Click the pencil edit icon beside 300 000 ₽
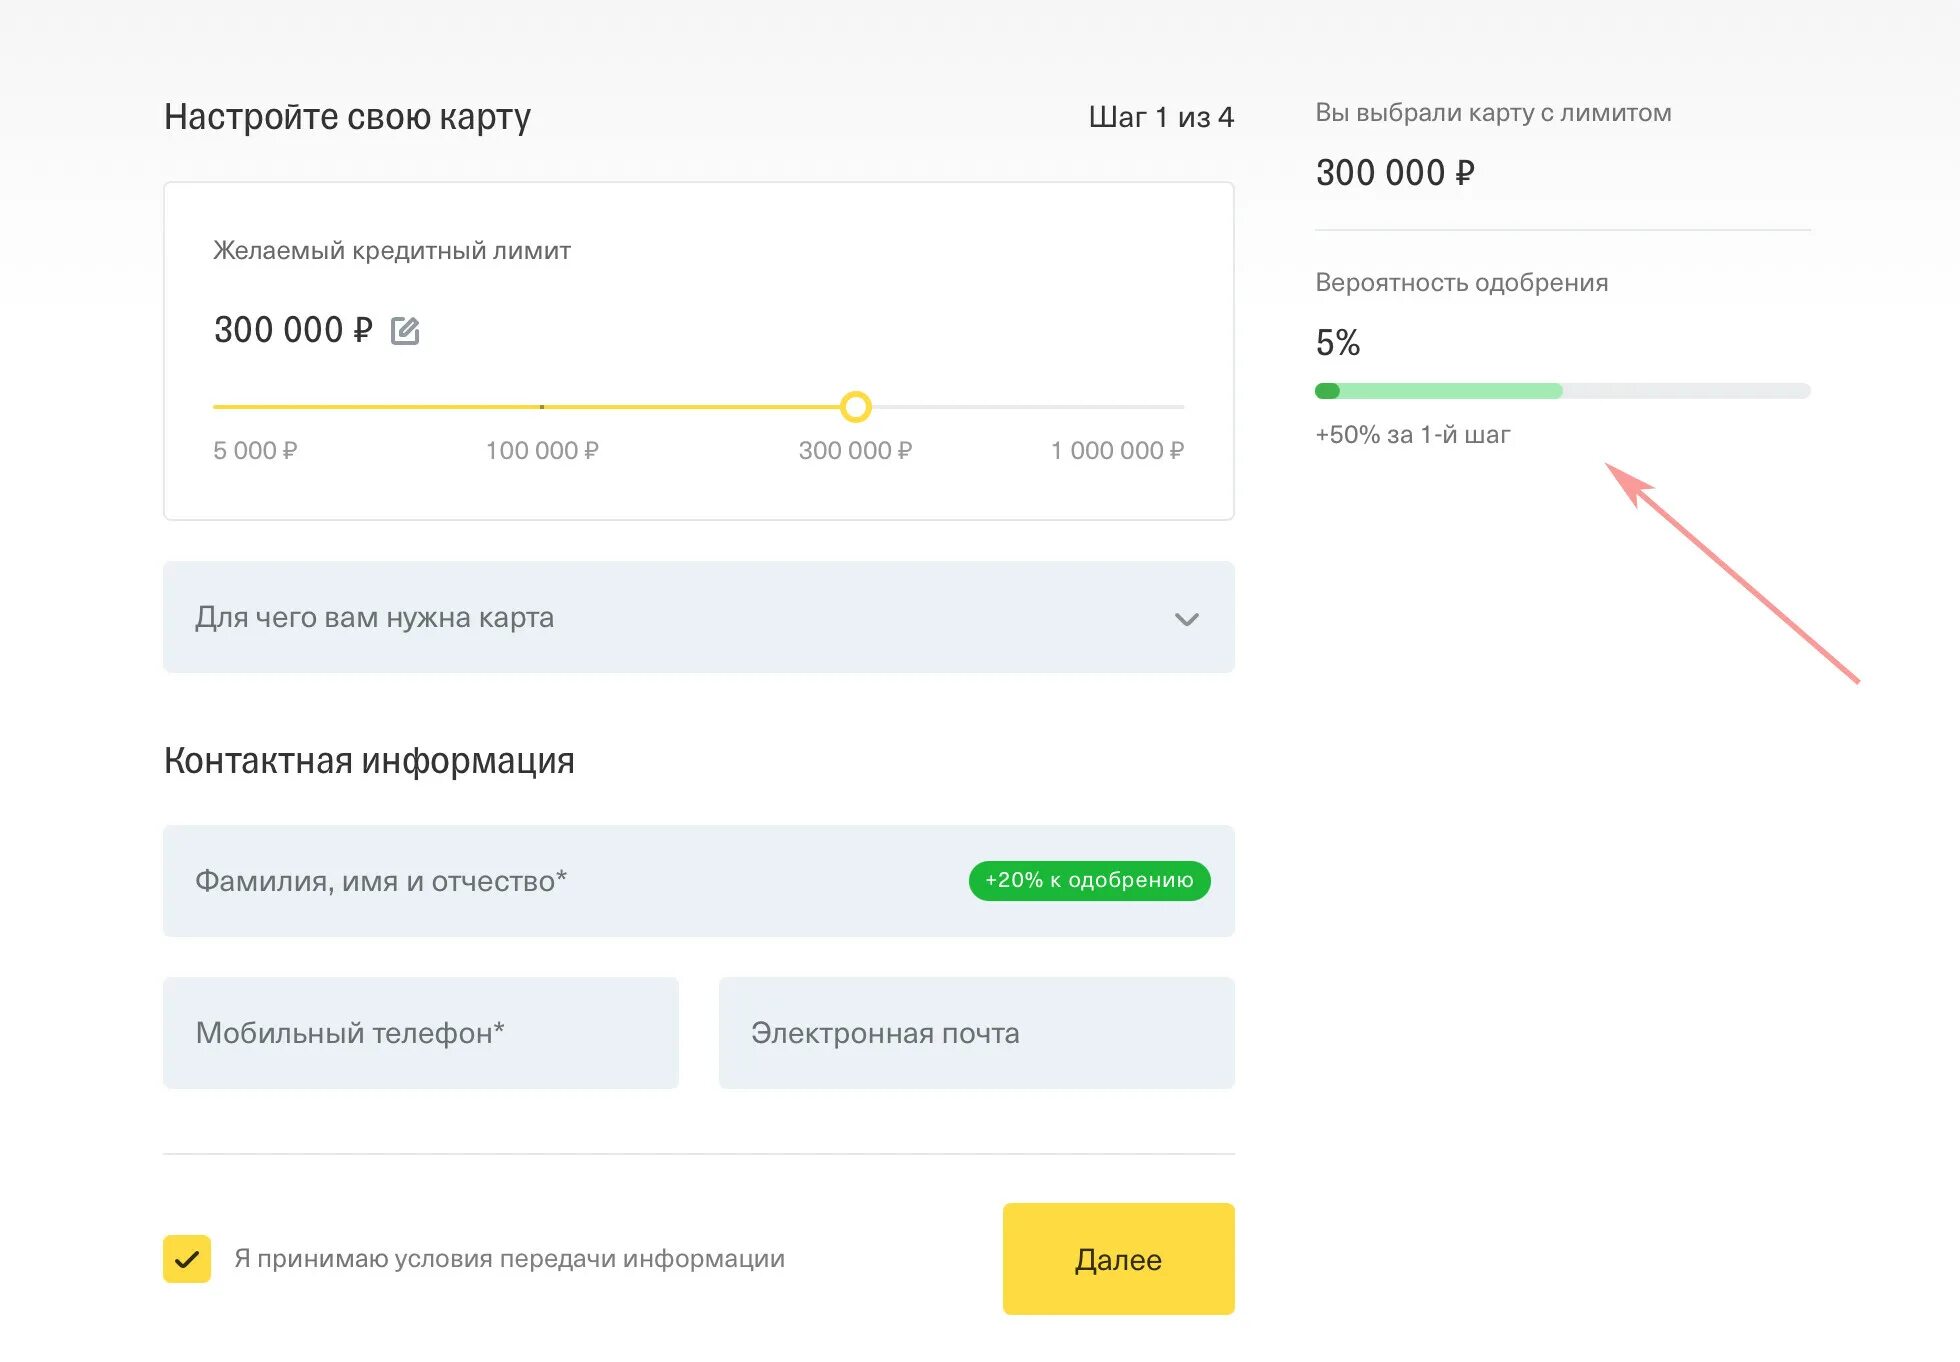The image size is (1960, 1362). (405, 331)
